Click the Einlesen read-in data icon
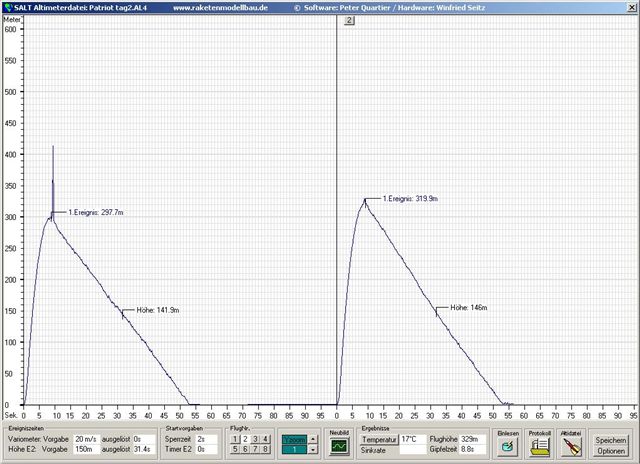The height and width of the screenshot is (464, 640). (x=508, y=445)
